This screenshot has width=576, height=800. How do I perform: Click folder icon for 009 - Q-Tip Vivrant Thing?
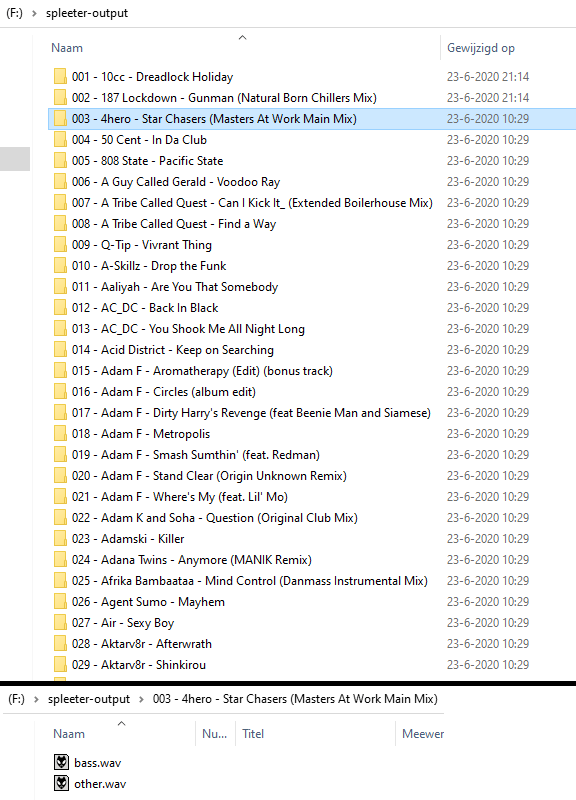point(60,244)
